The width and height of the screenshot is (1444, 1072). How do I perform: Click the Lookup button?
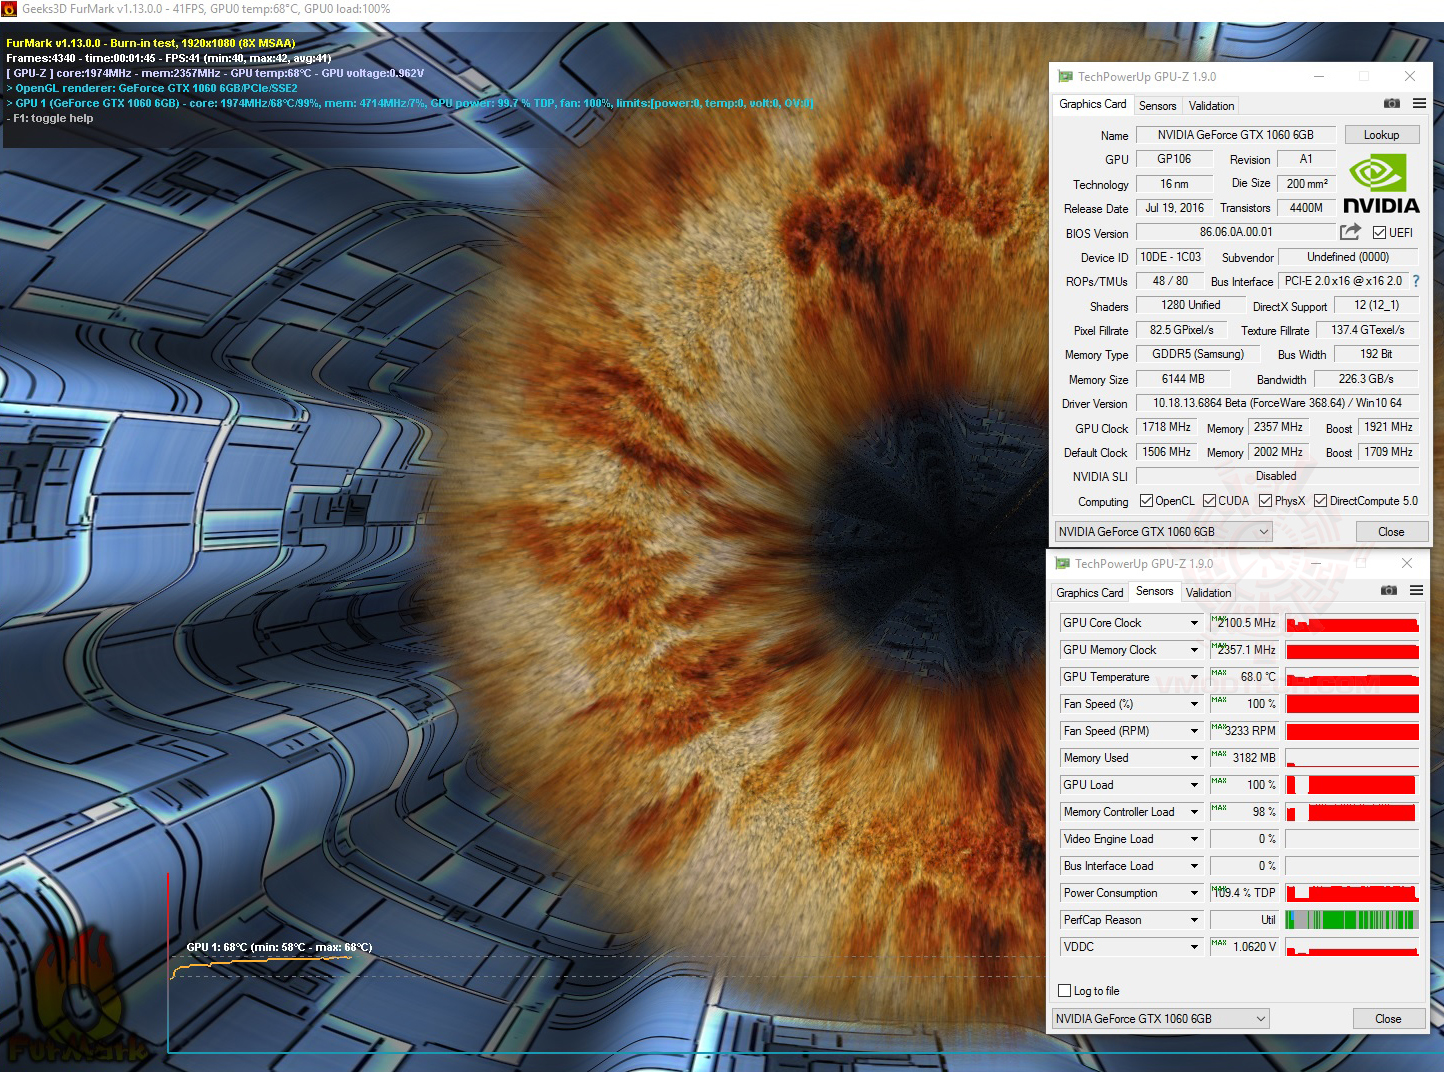pos(1382,134)
